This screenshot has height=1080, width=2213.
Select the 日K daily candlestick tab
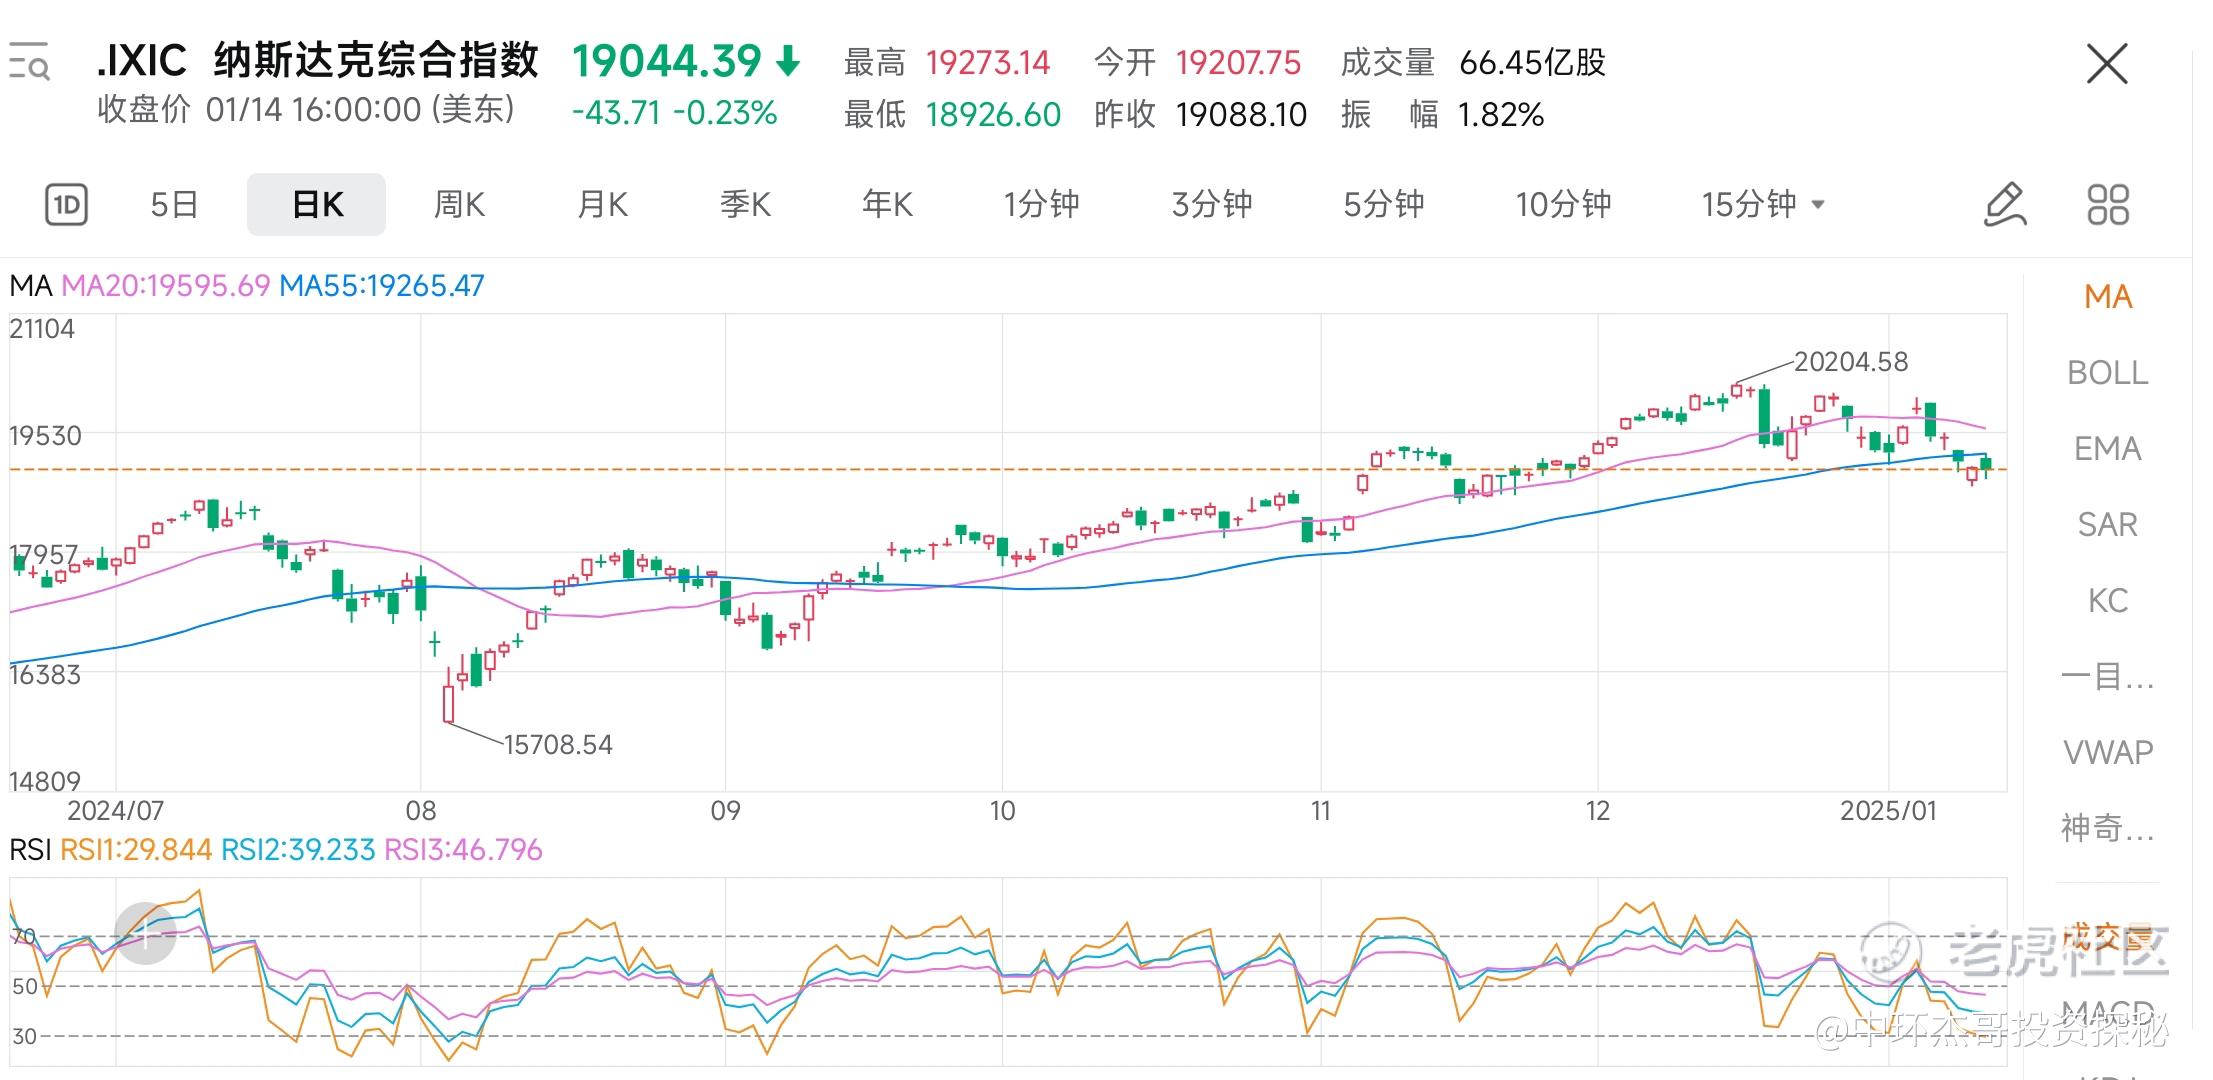316,205
